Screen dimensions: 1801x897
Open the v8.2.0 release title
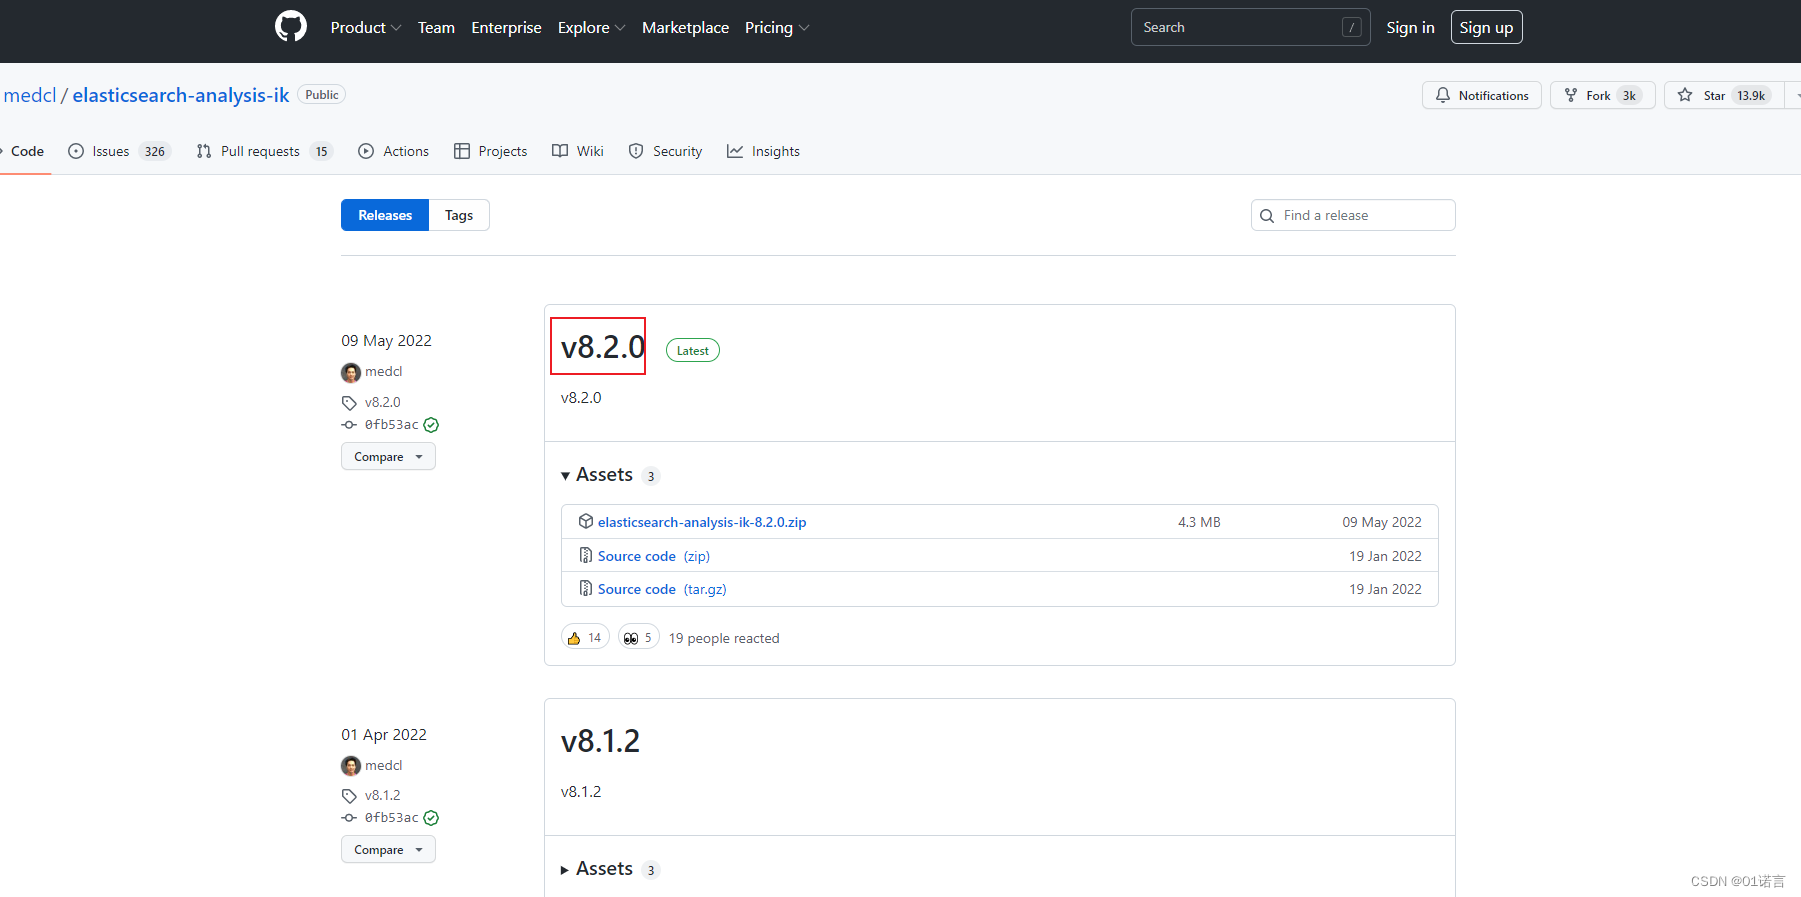pos(602,347)
